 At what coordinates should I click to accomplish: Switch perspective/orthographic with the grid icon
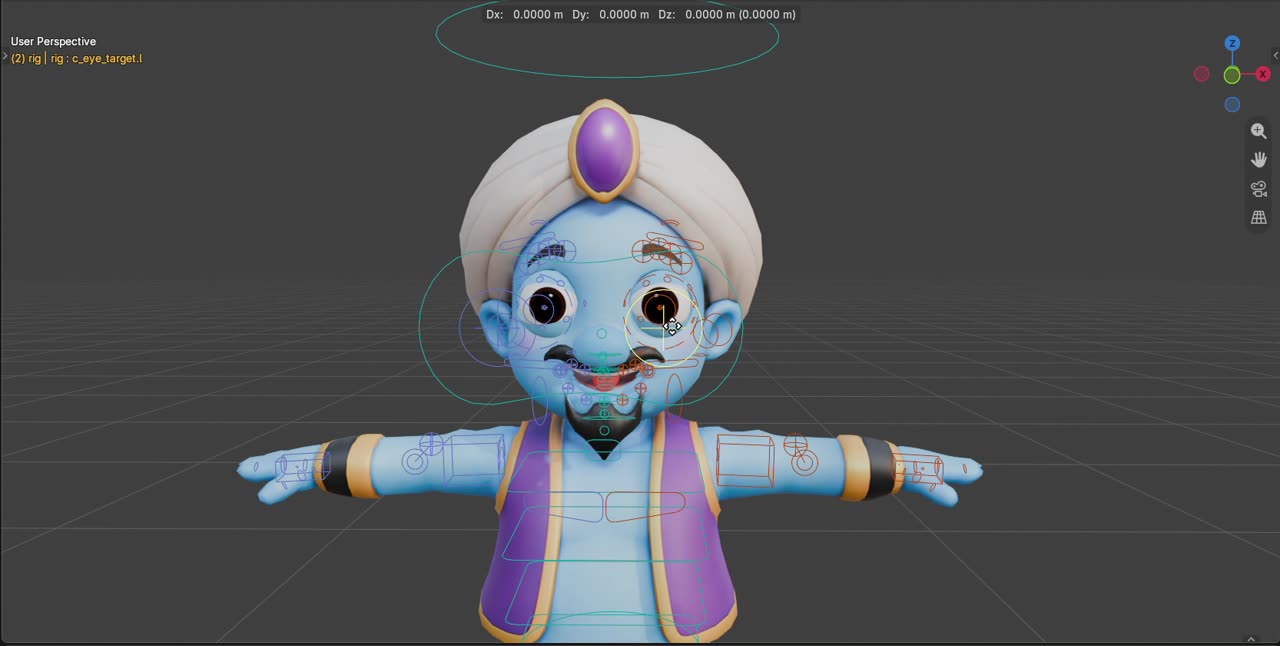[x=1258, y=217]
